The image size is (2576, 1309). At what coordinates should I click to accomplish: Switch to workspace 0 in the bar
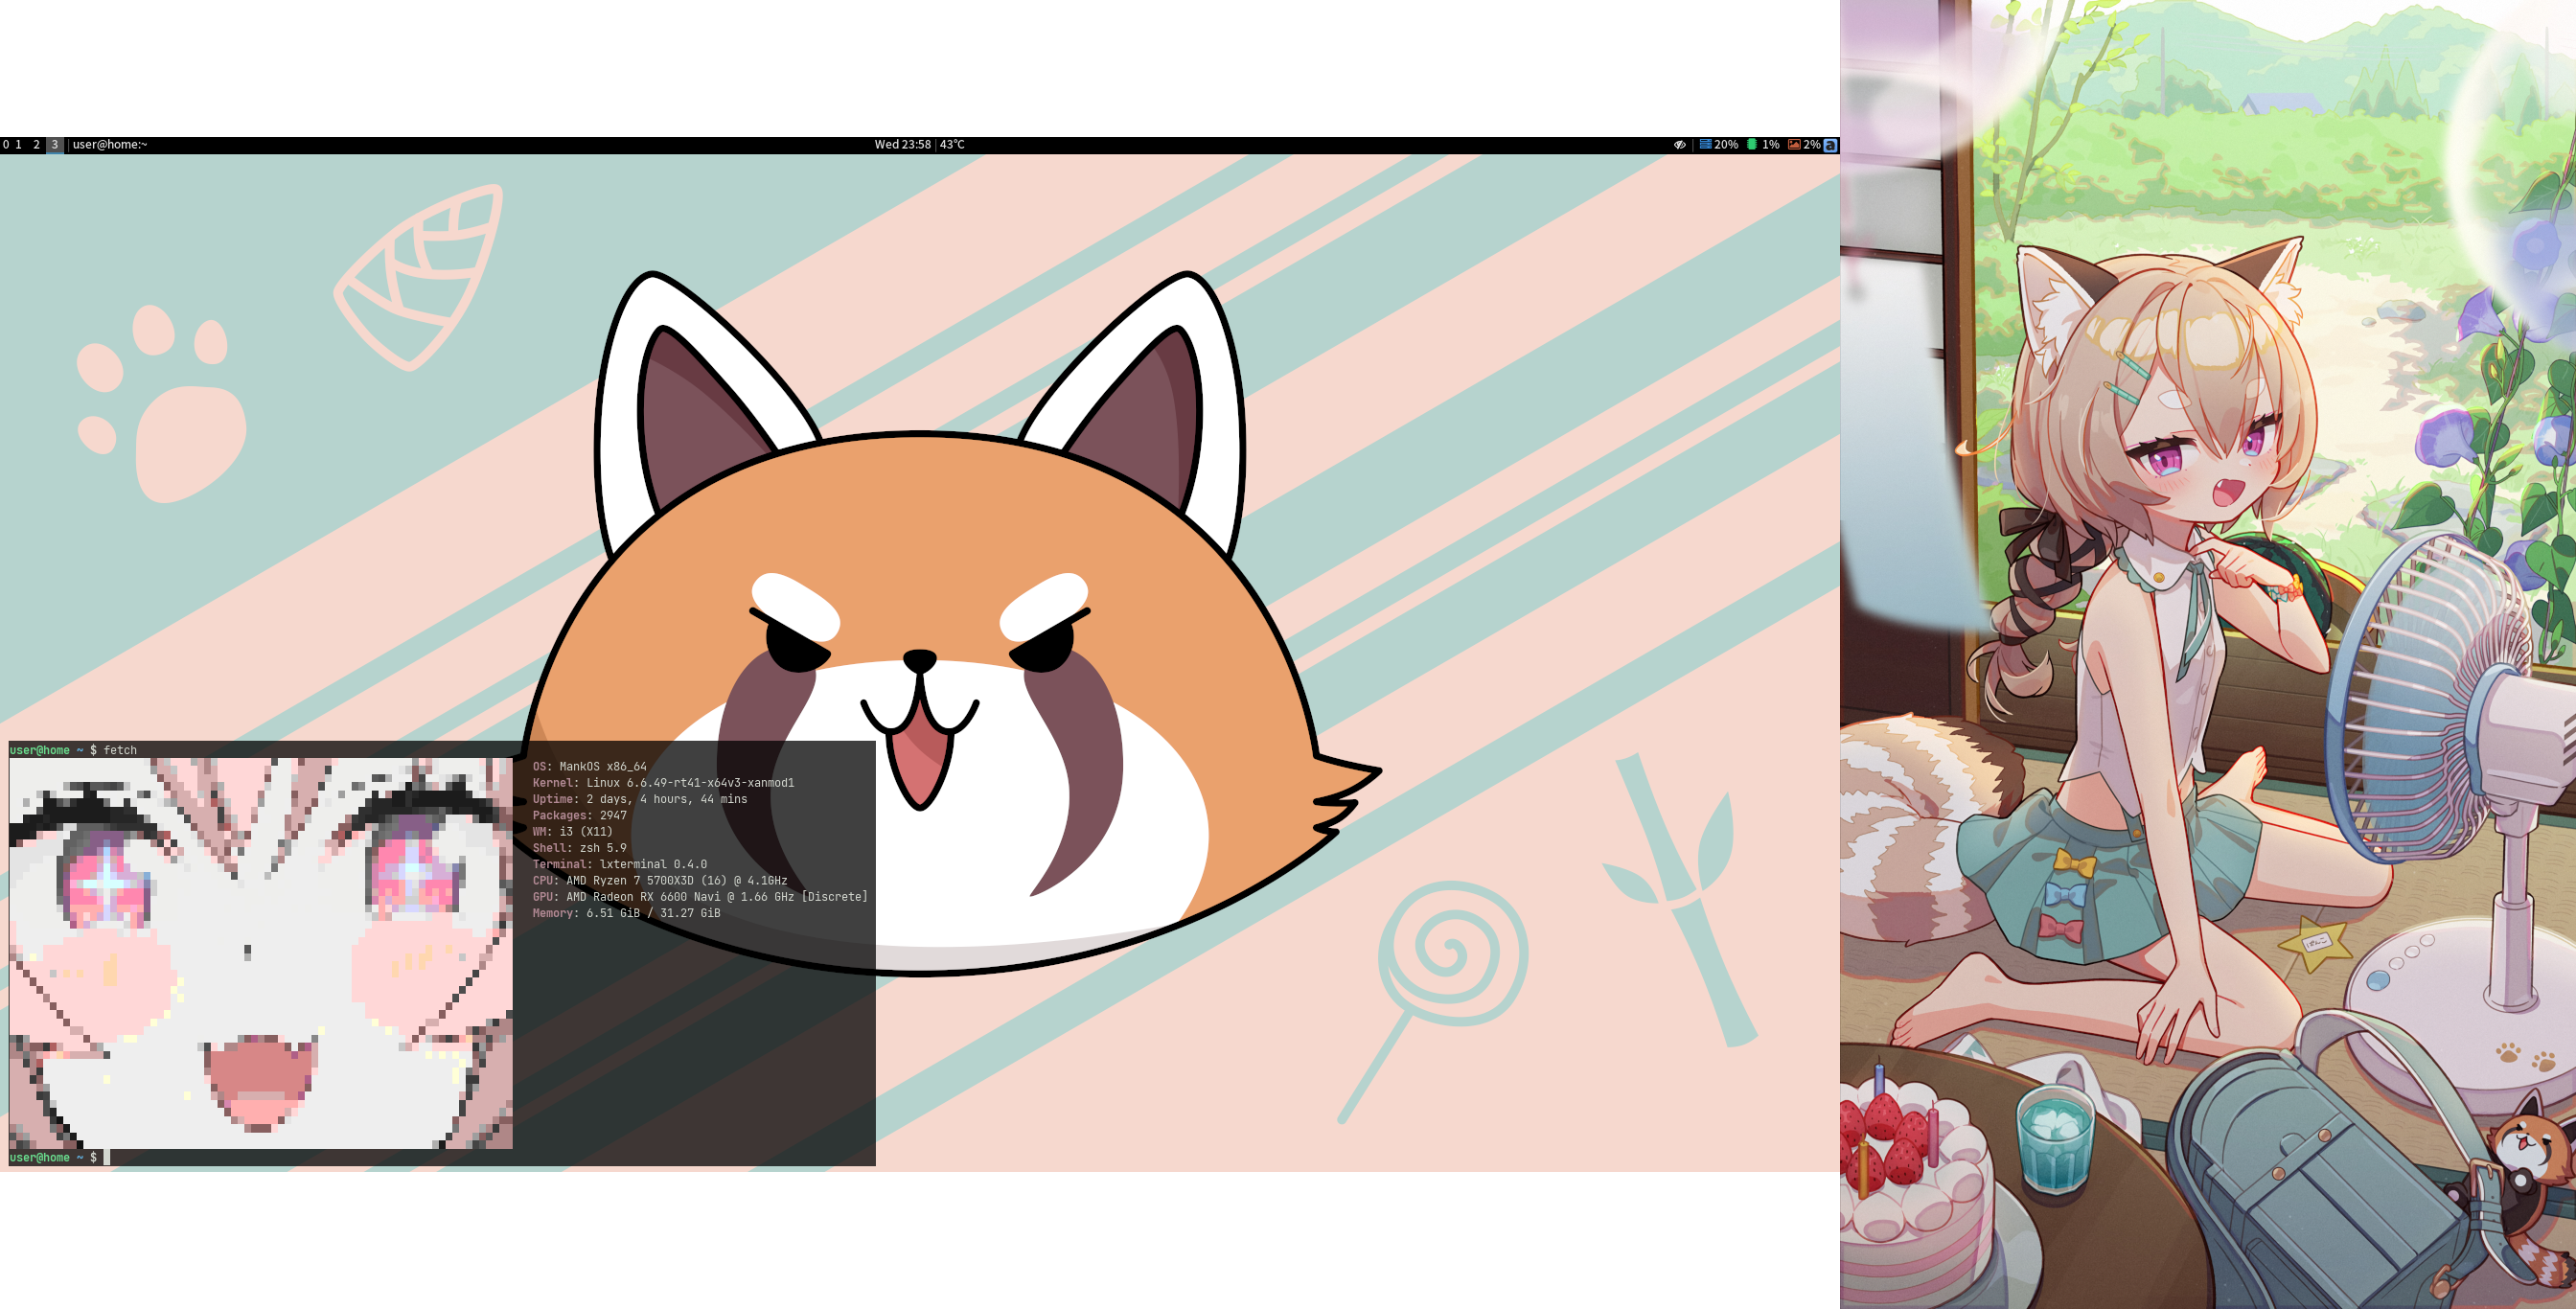tap(5, 145)
